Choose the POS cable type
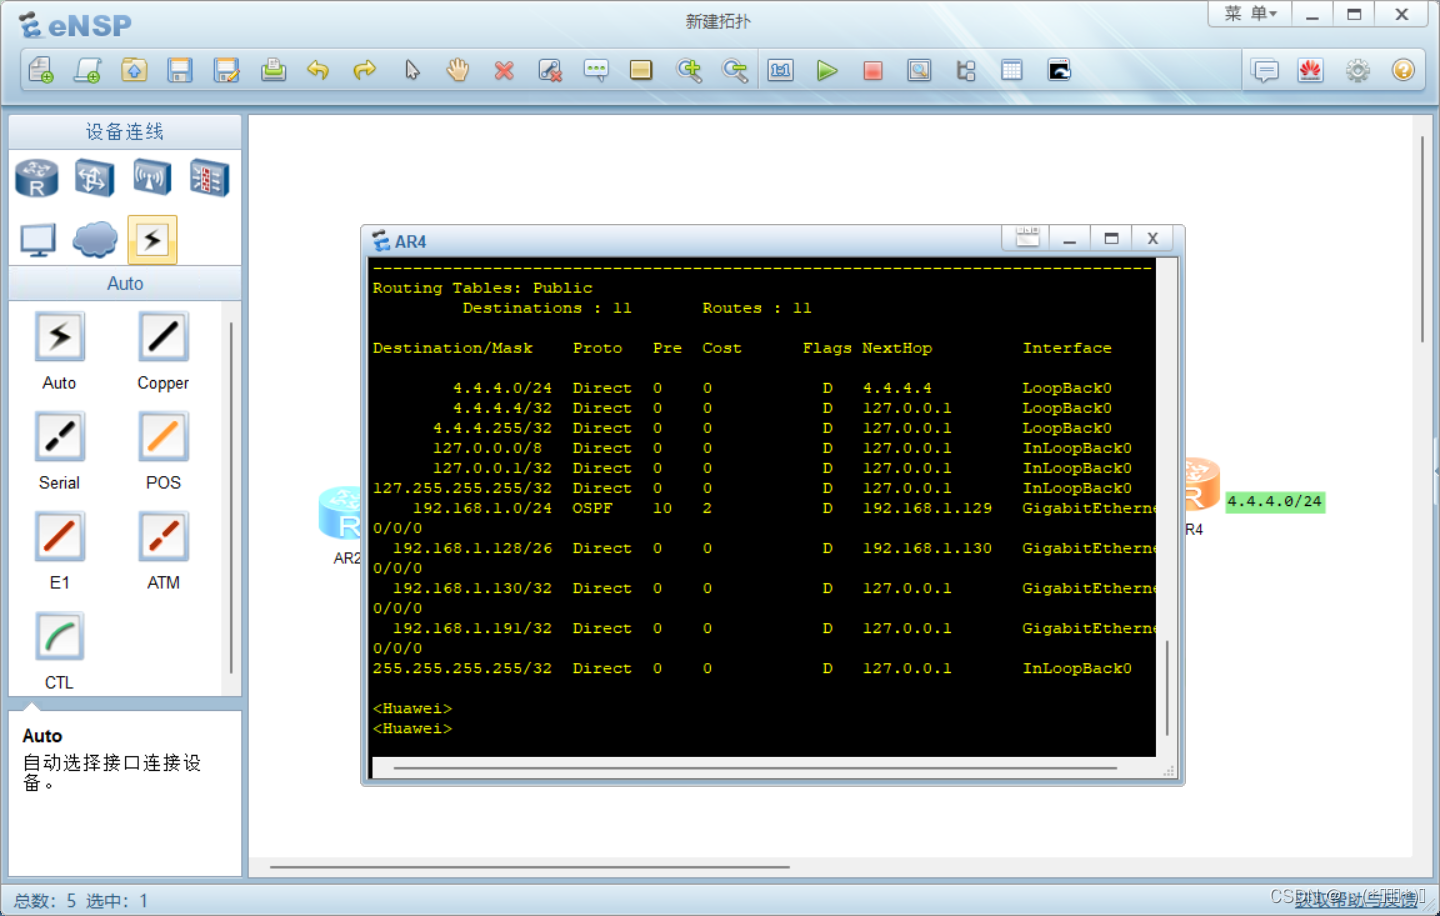 tap(163, 437)
